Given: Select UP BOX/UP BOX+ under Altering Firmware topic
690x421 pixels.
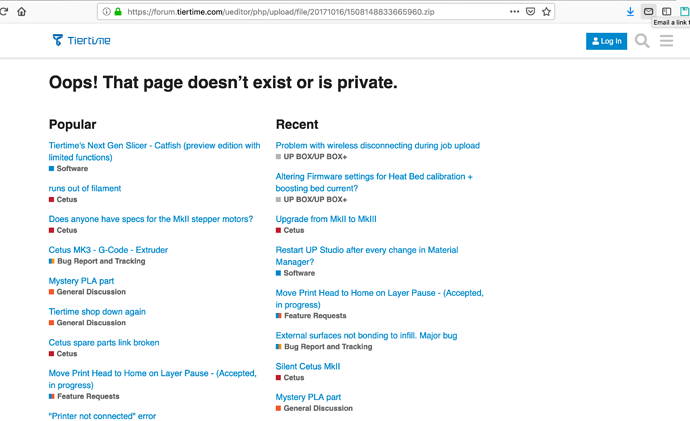Looking at the screenshot, I should tap(311, 199).
